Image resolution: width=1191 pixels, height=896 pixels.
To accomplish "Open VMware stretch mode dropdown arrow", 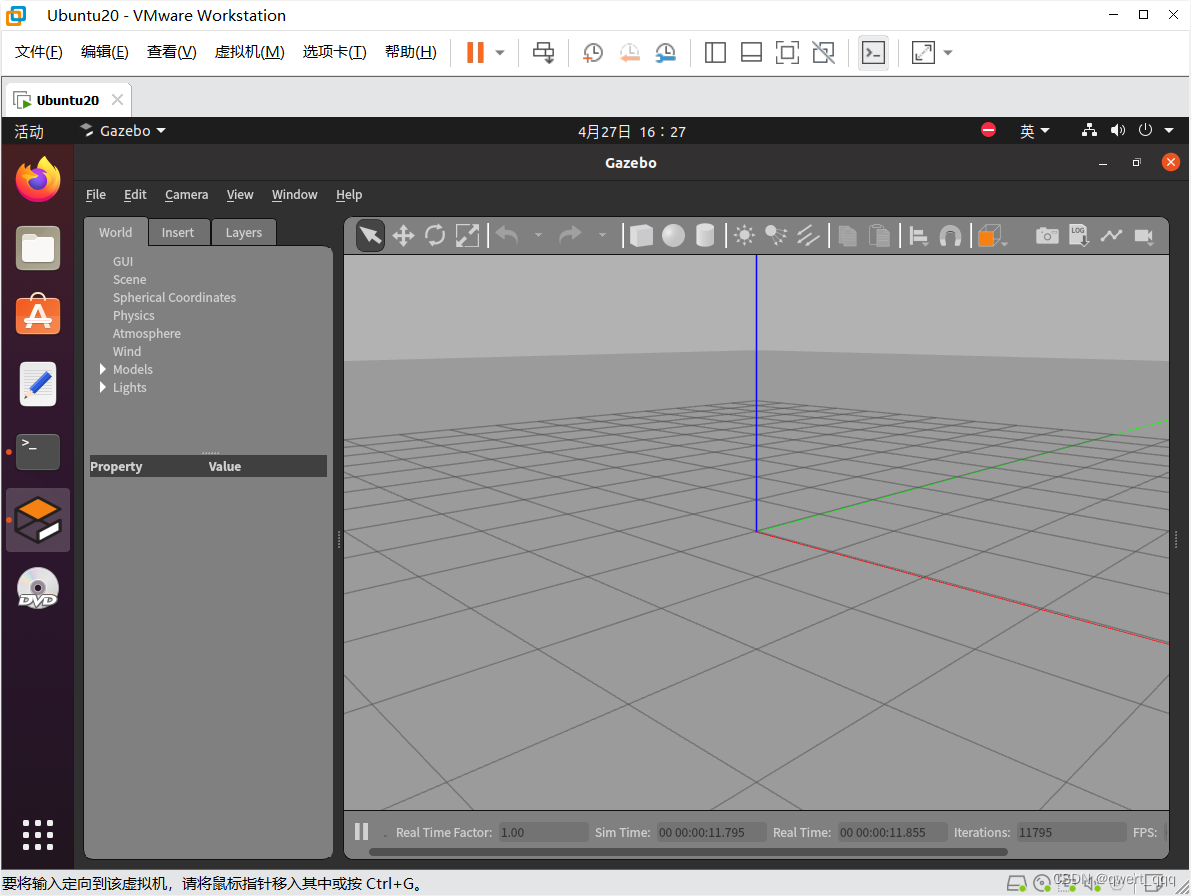I will (947, 52).
